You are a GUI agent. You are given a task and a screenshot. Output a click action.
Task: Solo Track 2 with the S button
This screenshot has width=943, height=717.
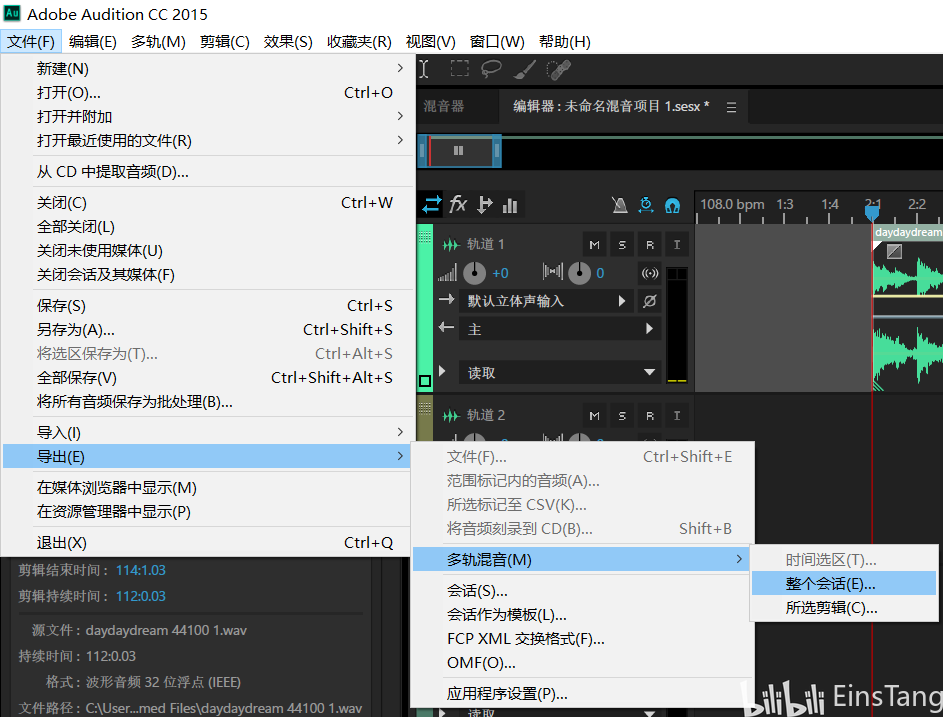(622, 416)
